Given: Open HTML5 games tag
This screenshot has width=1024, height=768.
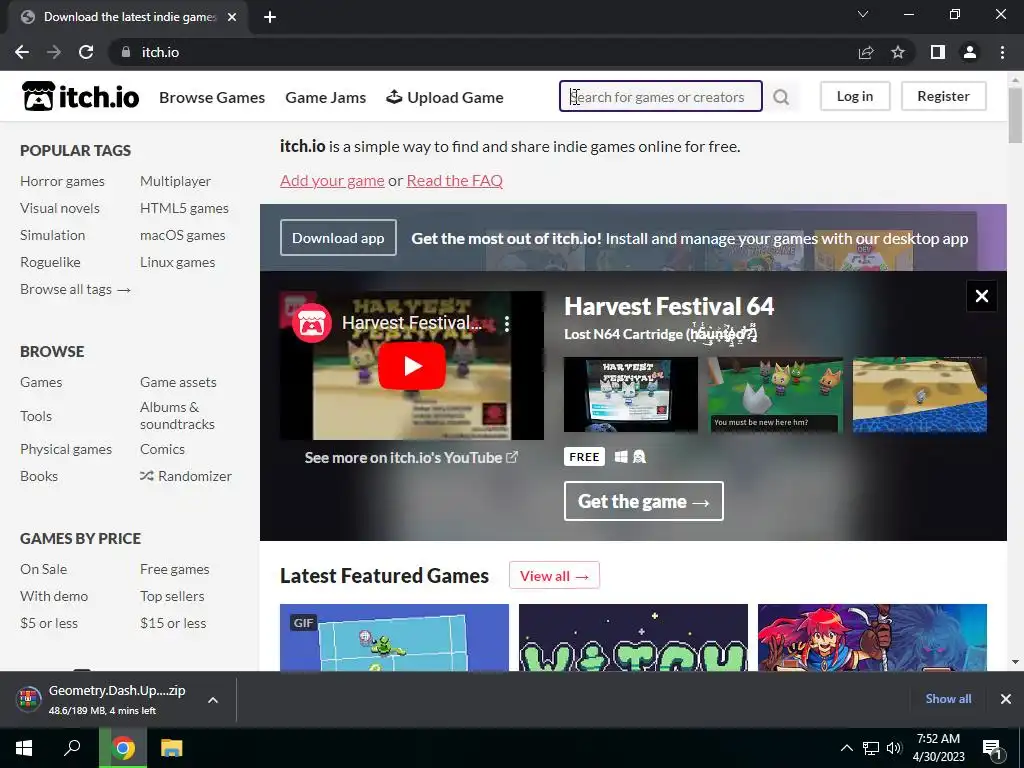Looking at the screenshot, I should 184,208.
